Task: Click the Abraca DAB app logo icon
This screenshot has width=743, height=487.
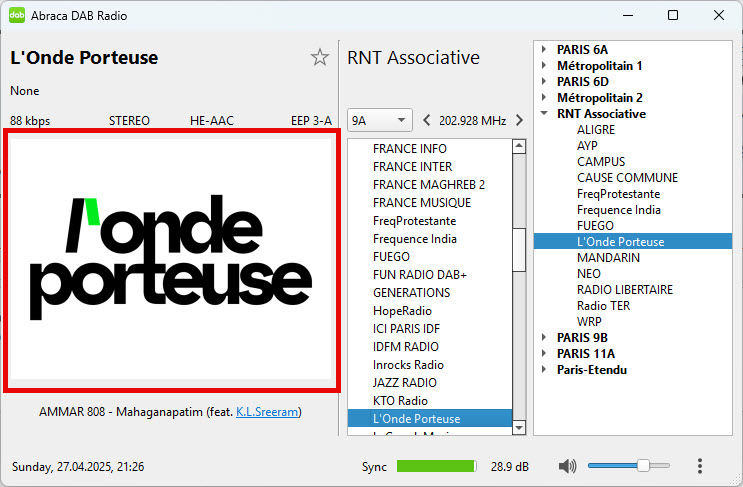Action: pyautogui.click(x=17, y=15)
